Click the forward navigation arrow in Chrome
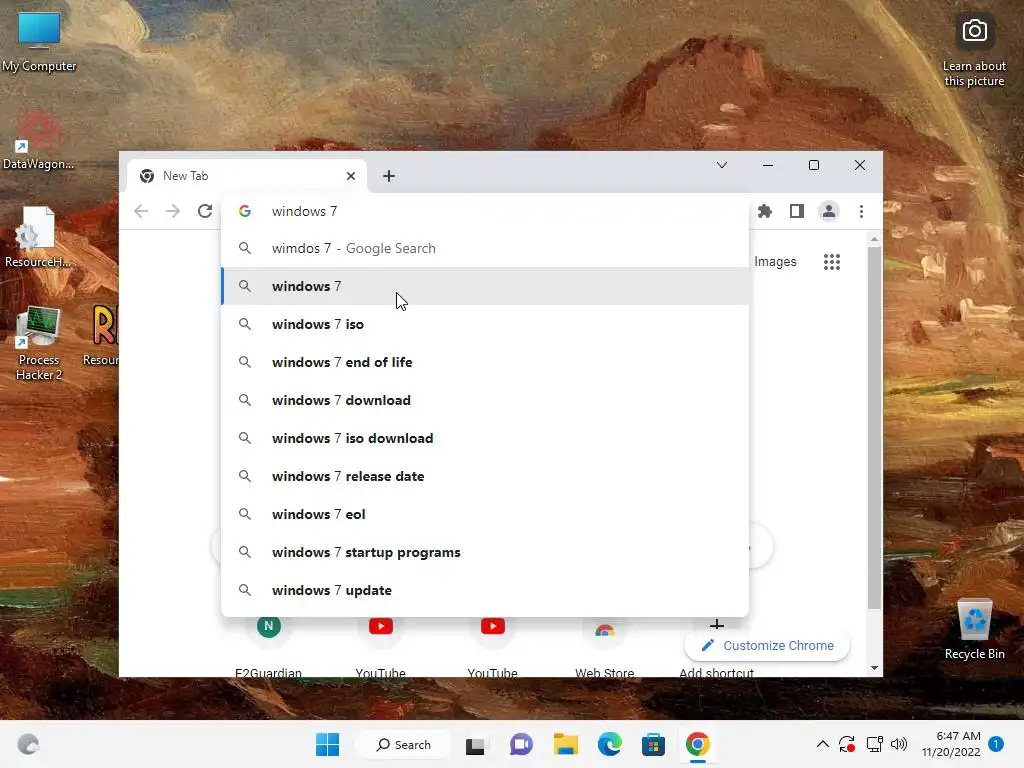Screen dimensions: 1024x768 [x=172, y=211]
